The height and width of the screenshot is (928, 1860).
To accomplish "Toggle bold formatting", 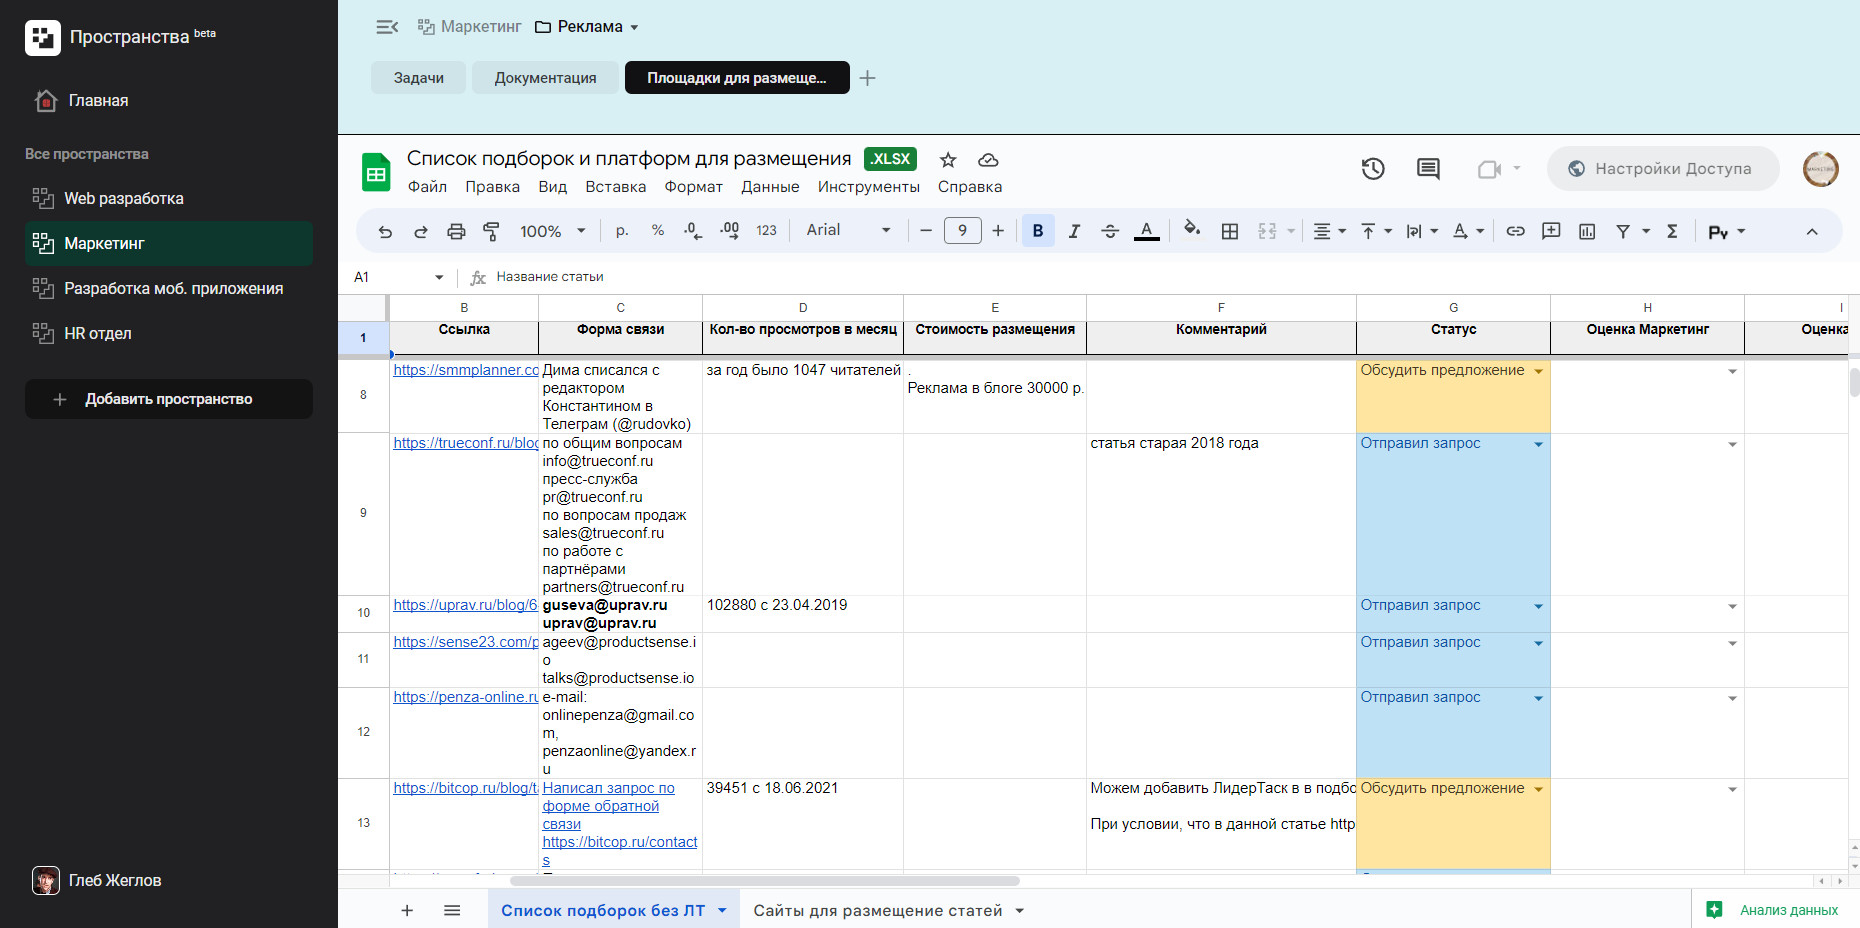I will coord(1038,231).
